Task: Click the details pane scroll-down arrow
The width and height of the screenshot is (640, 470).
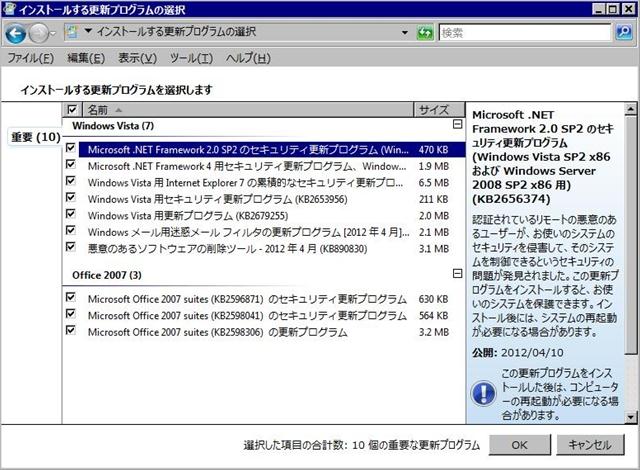Action: click(x=631, y=417)
